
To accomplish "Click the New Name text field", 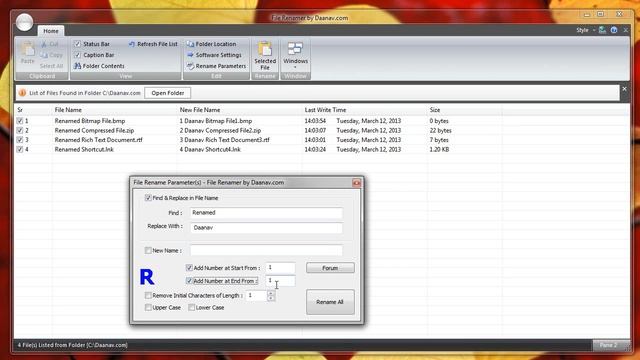I will pyautogui.click(x=266, y=250).
